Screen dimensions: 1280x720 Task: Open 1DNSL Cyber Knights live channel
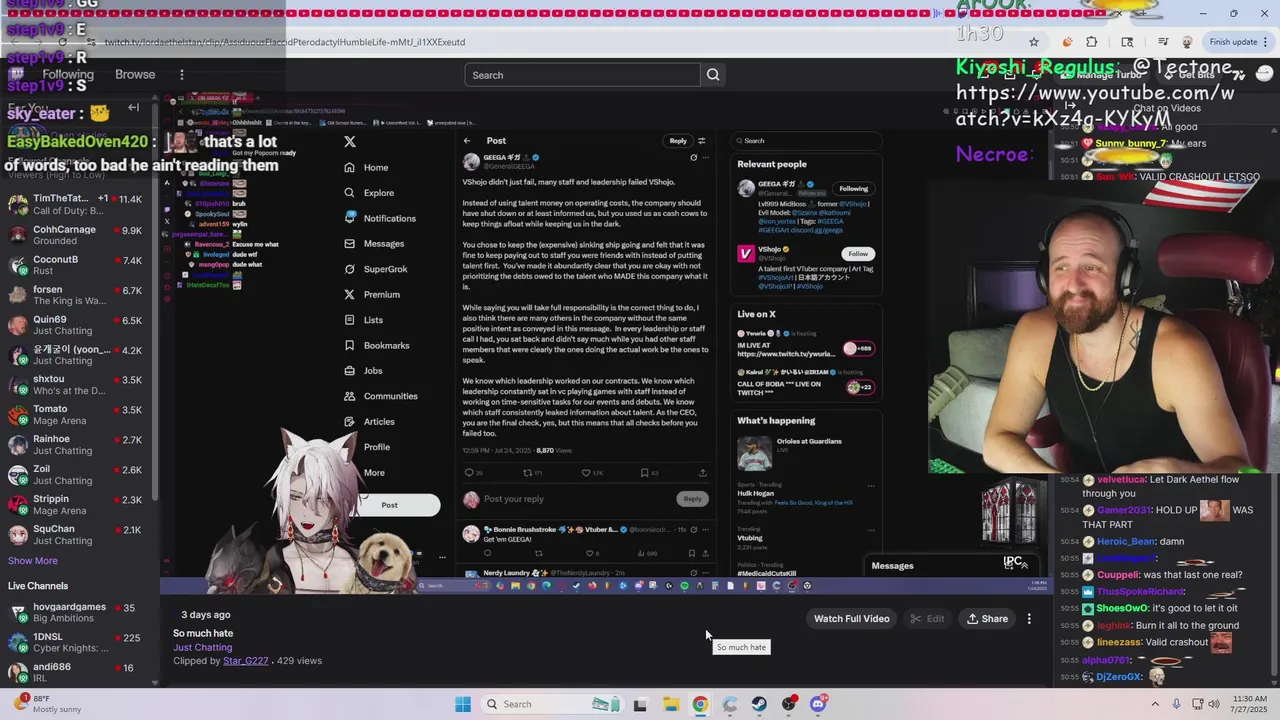[x=76, y=643]
